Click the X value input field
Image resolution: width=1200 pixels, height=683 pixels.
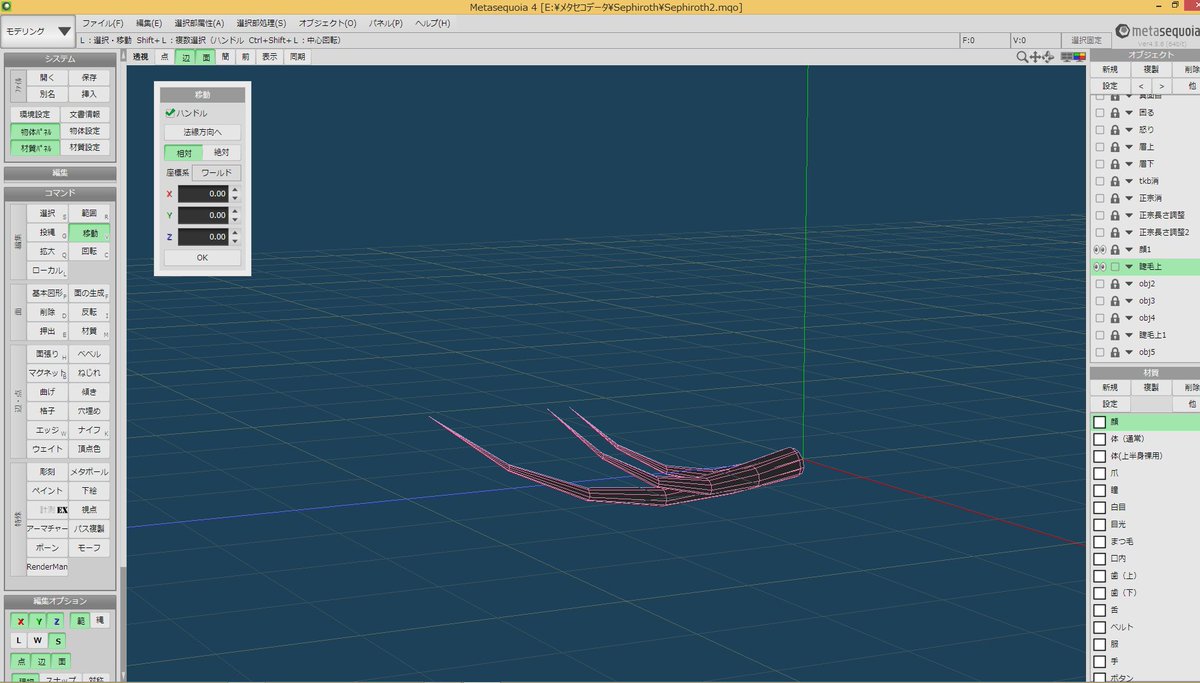(203, 194)
